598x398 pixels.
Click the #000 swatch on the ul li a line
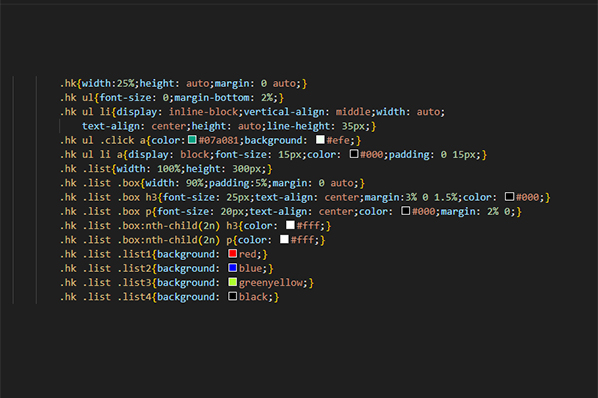[x=354, y=154]
